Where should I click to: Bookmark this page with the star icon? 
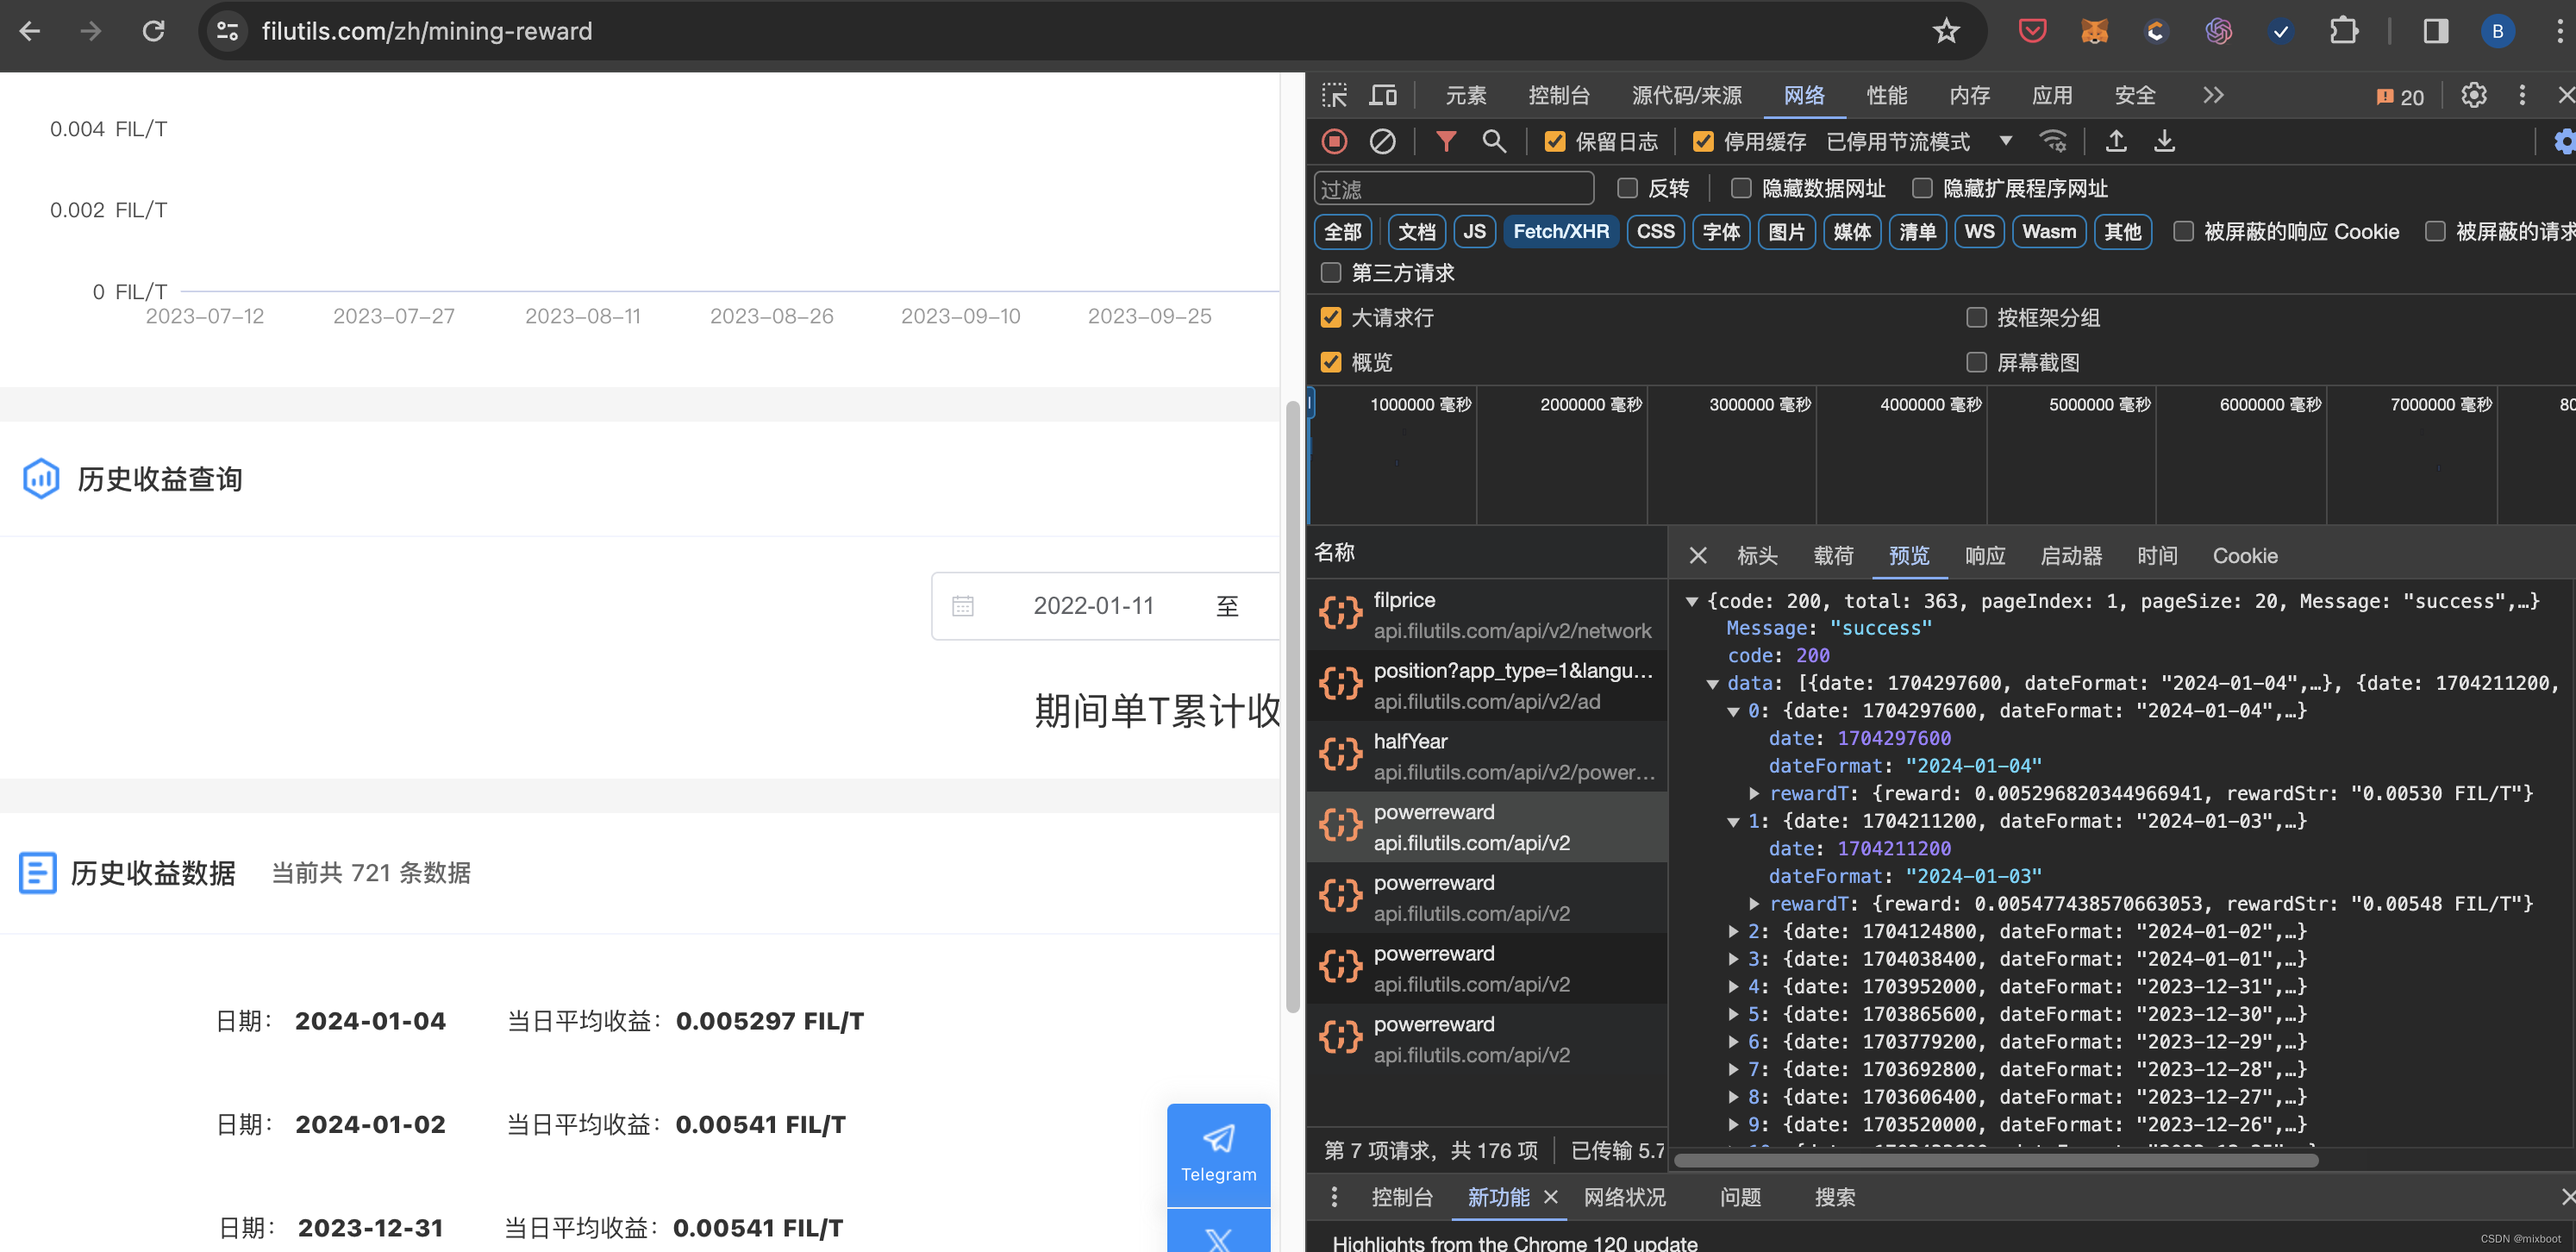click(1945, 31)
